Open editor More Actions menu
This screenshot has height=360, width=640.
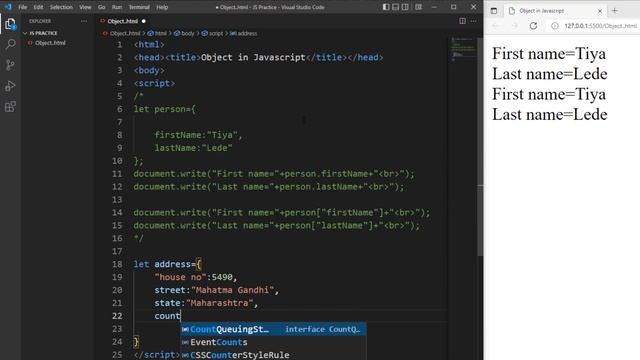[473, 21]
